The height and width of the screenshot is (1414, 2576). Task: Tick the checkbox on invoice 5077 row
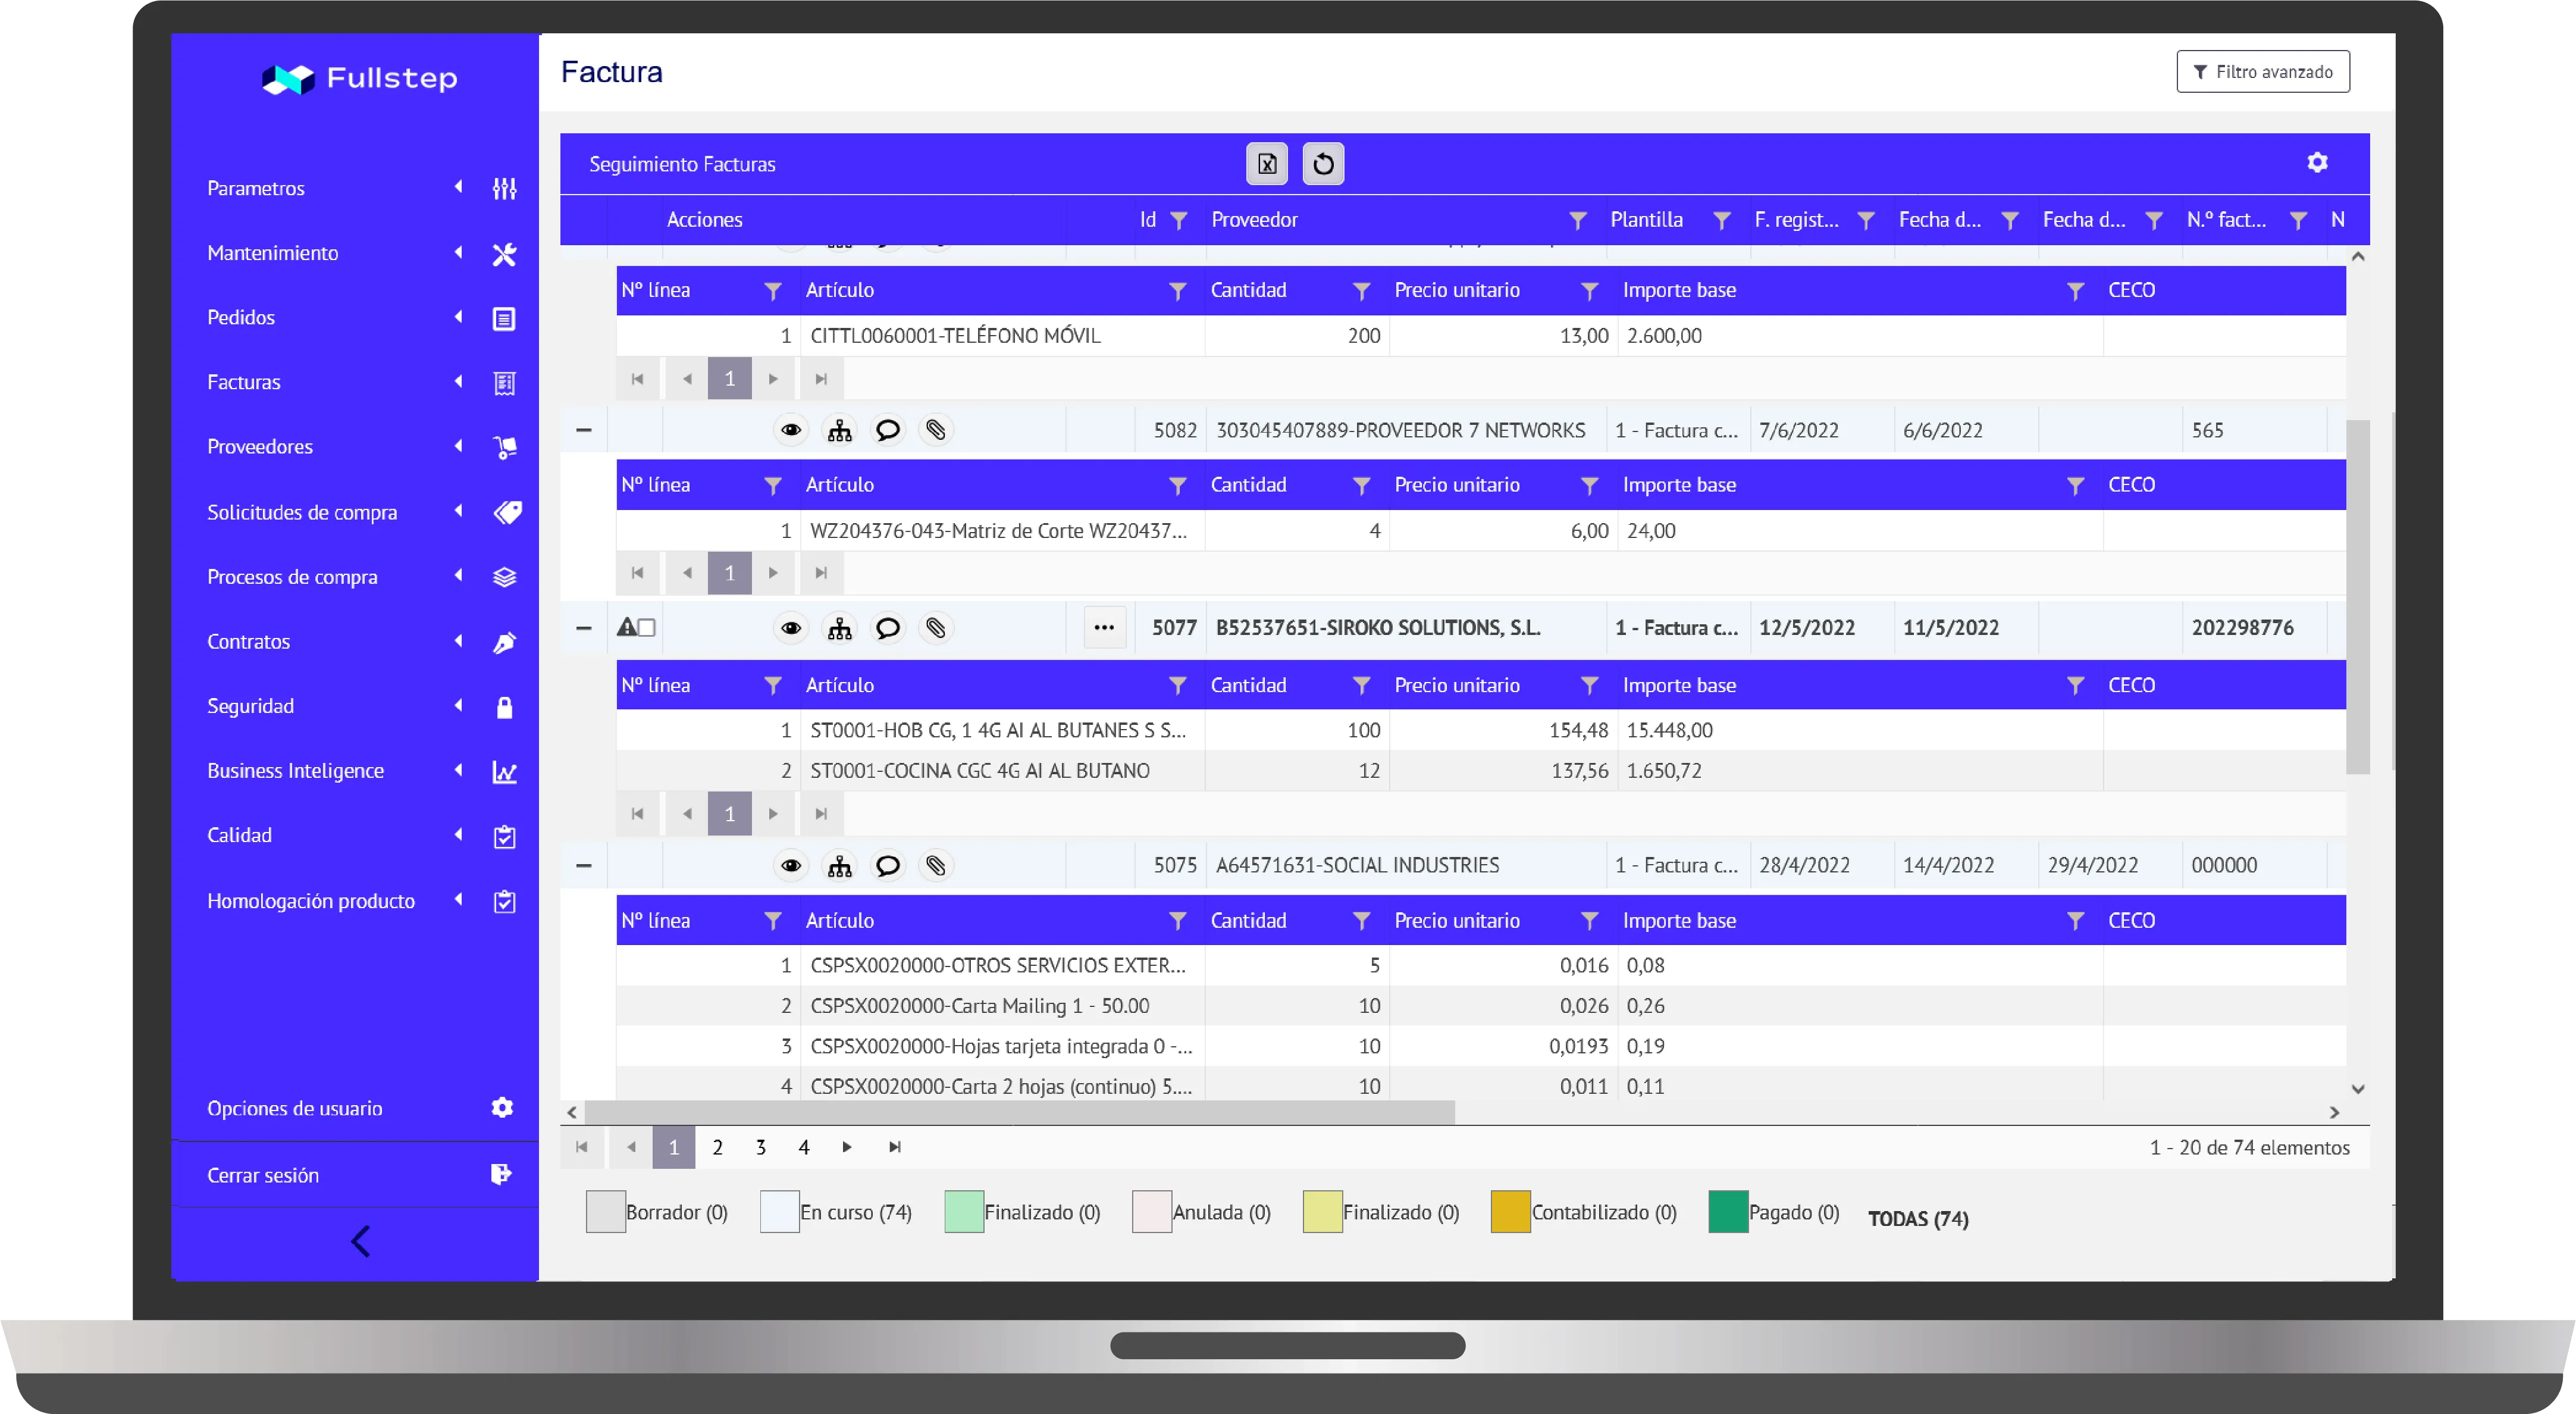[x=647, y=628]
